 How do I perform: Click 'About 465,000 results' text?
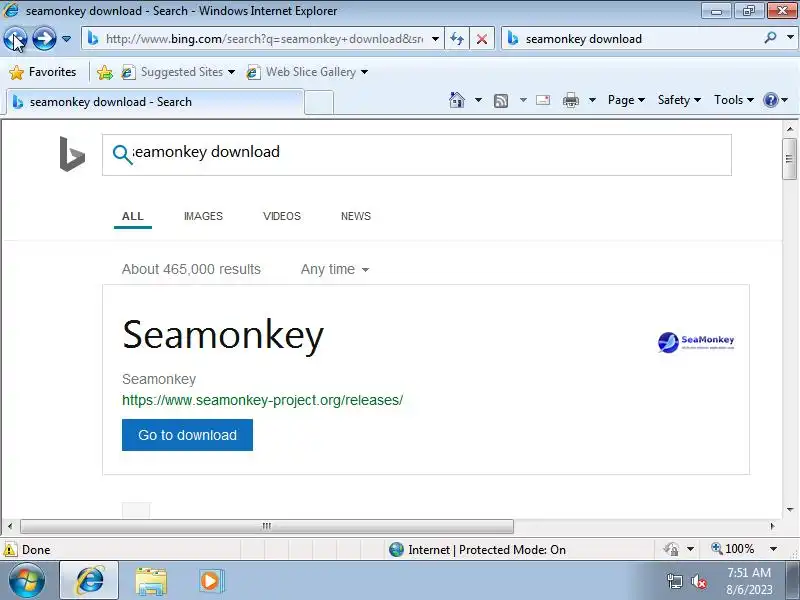coord(191,269)
